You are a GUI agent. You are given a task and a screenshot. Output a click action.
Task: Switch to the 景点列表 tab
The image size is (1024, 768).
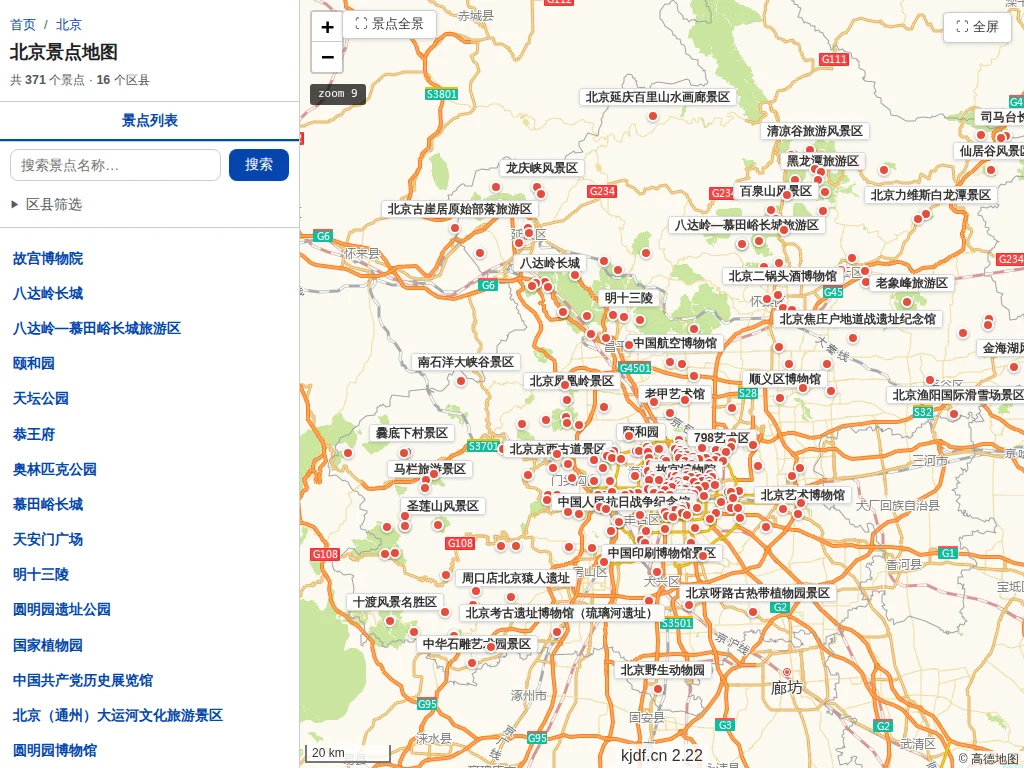click(150, 120)
